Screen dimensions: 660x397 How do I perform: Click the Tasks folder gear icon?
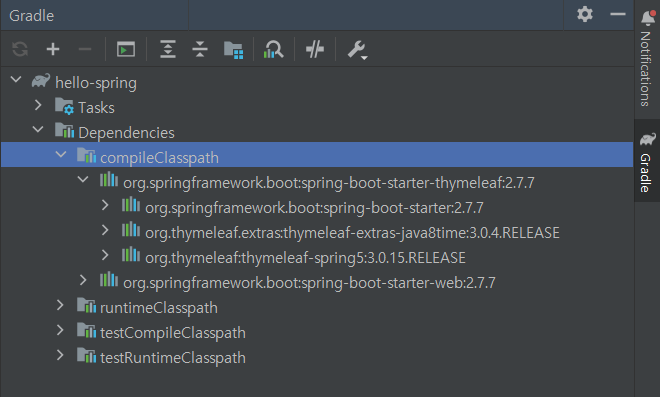click(64, 106)
